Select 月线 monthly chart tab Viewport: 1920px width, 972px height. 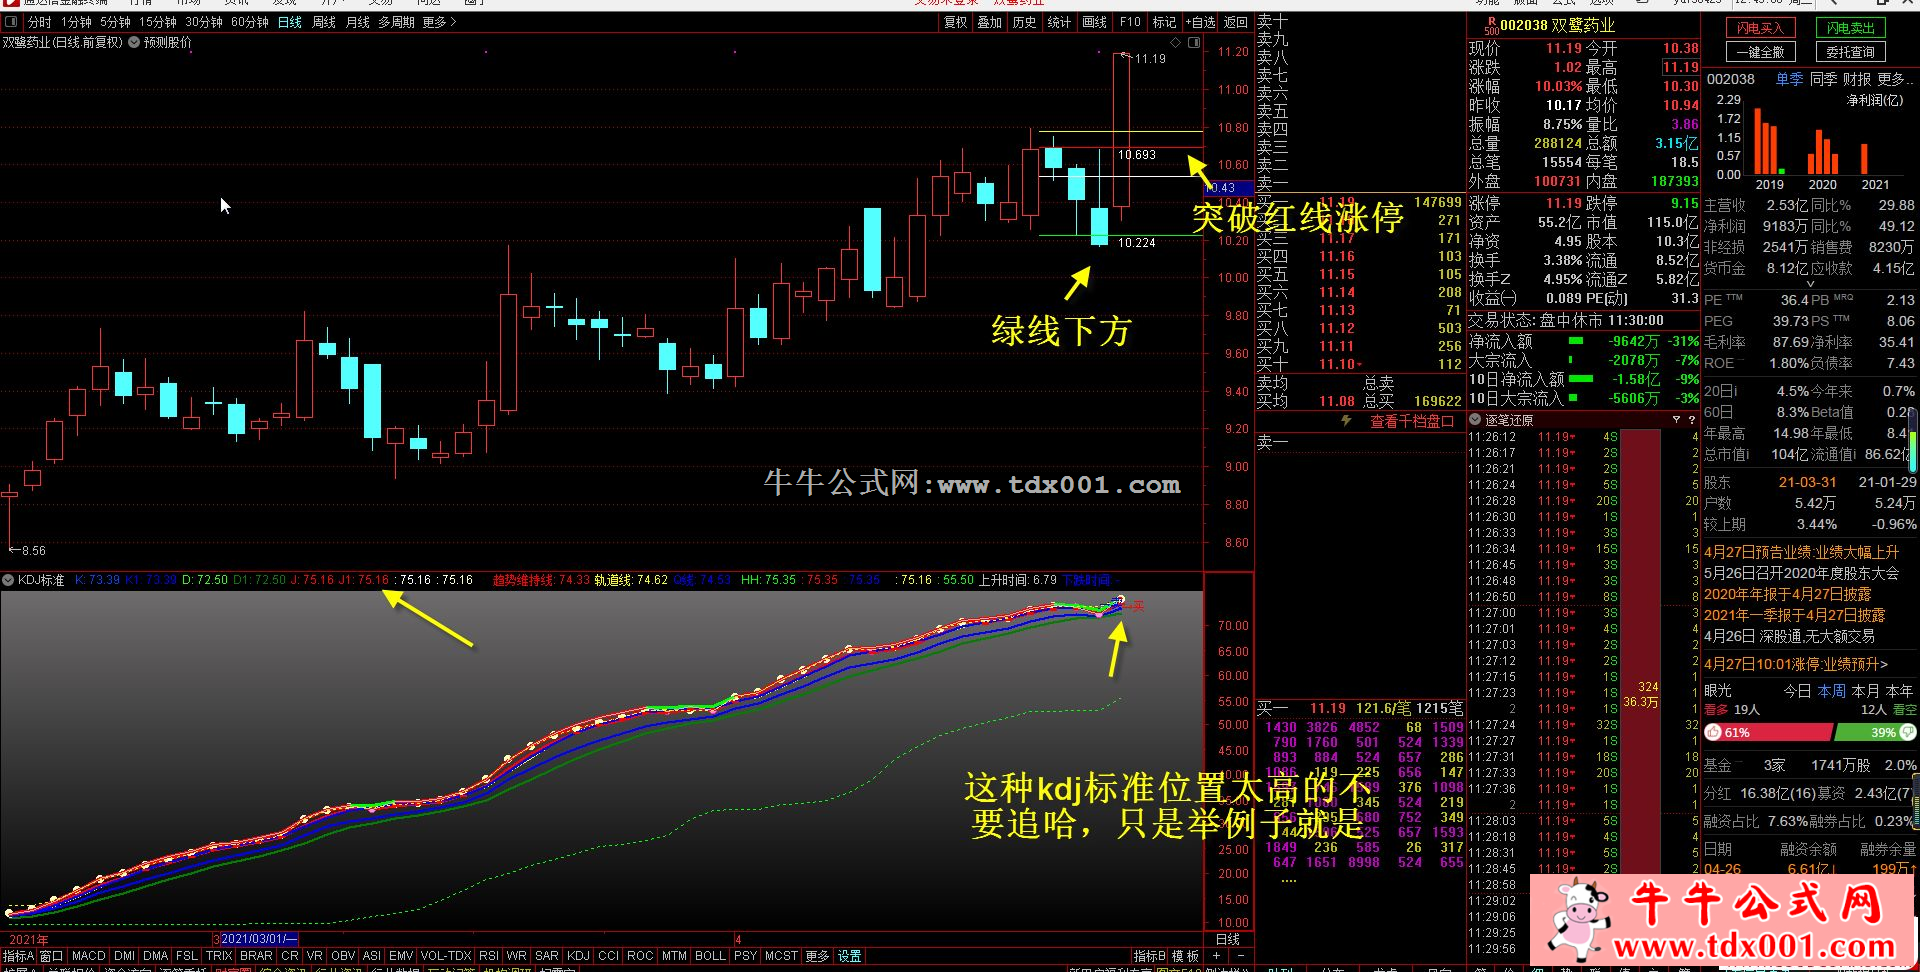(x=358, y=22)
